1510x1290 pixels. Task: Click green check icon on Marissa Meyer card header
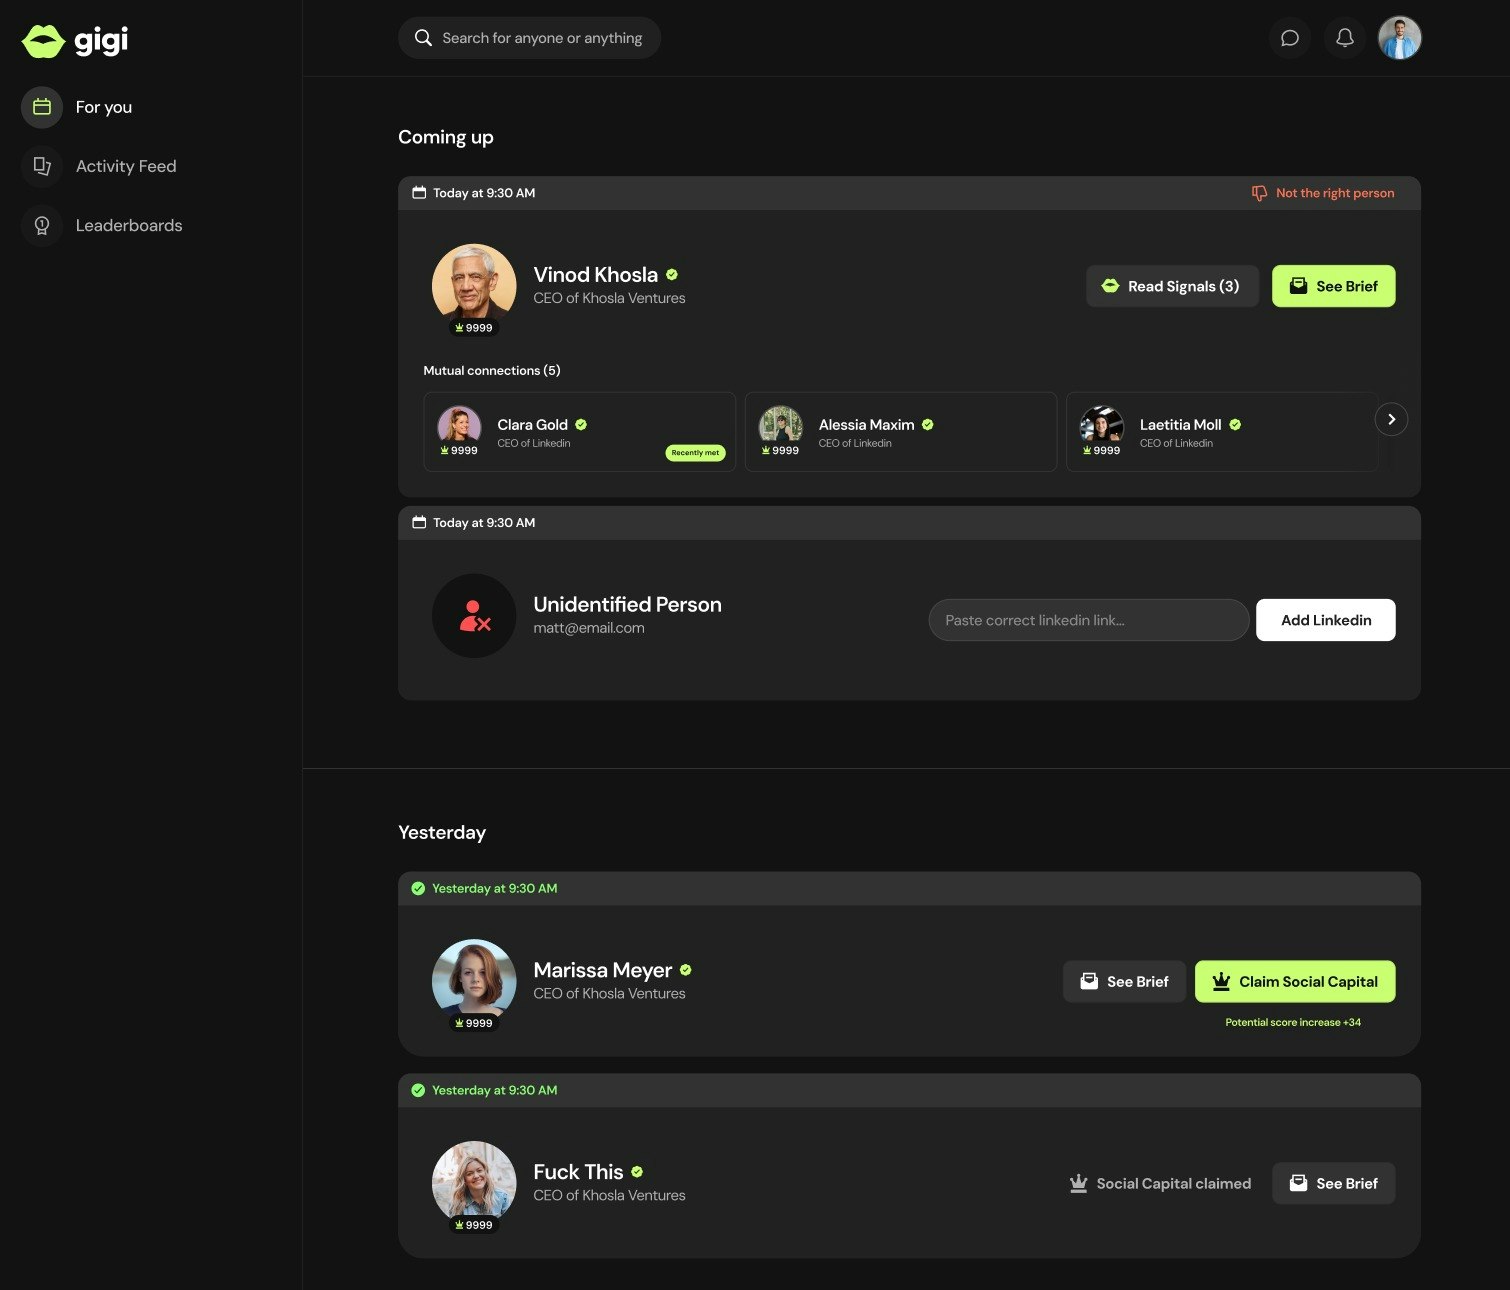[418, 888]
